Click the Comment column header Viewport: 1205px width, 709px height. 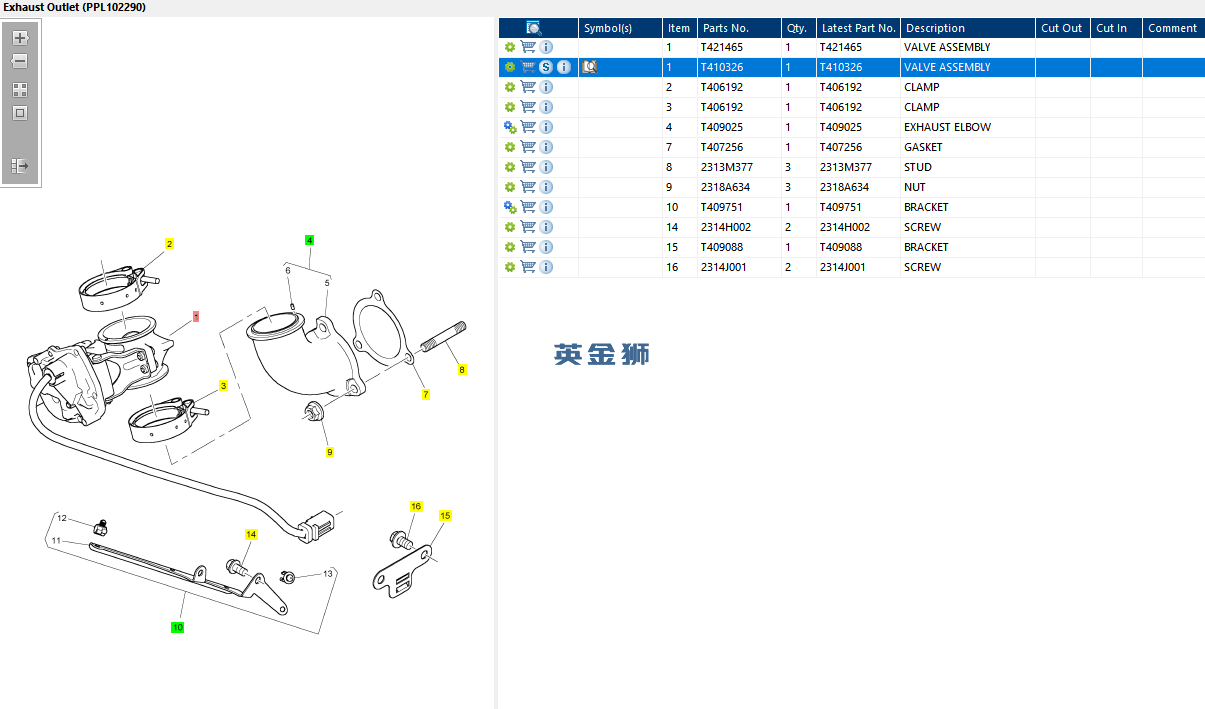point(1173,28)
